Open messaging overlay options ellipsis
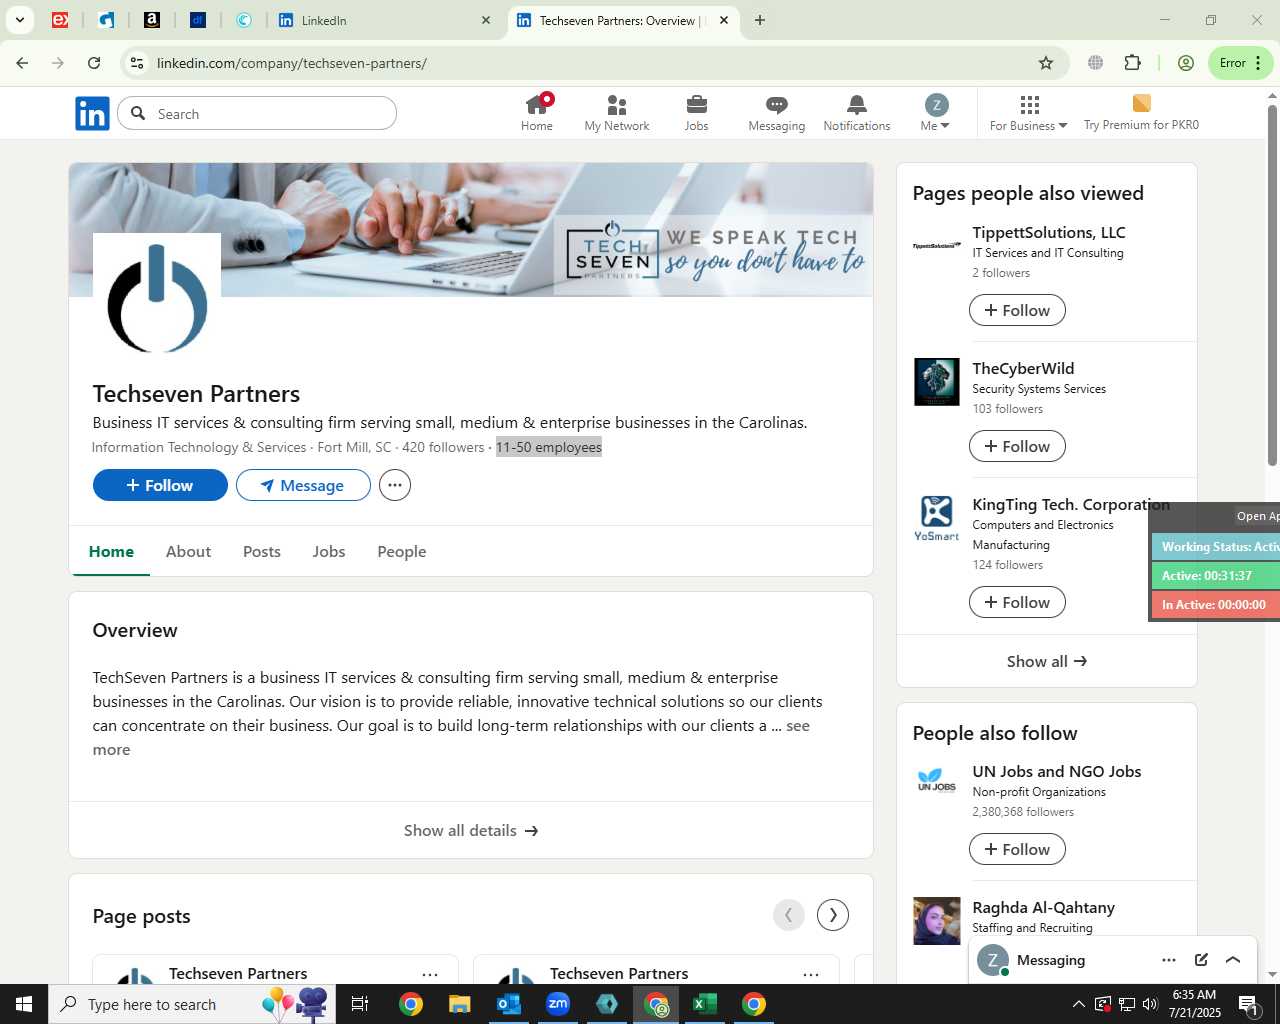Image resolution: width=1280 pixels, height=1024 pixels. click(x=1169, y=960)
